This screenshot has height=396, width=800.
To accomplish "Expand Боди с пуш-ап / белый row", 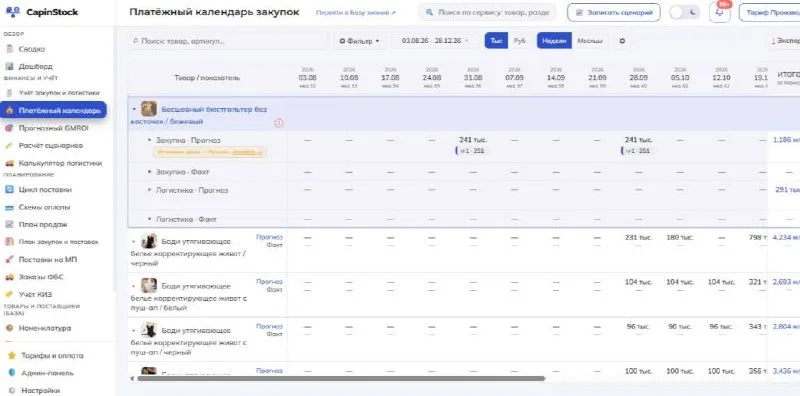I will click(134, 286).
